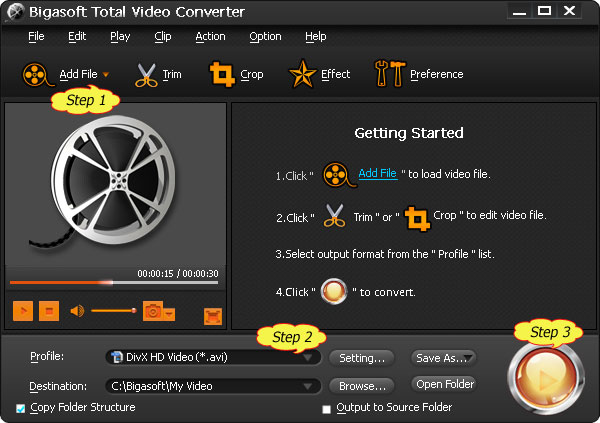The height and width of the screenshot is (423, 600).
Task: Open the snapshot folder dropdown arrow
Action: [169, 314]
